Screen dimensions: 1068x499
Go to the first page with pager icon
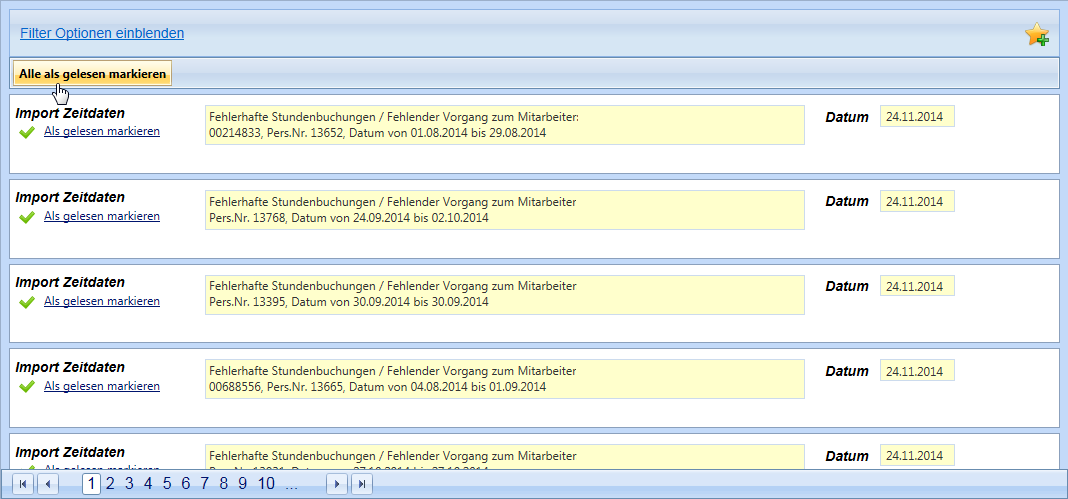pos(23,484)
